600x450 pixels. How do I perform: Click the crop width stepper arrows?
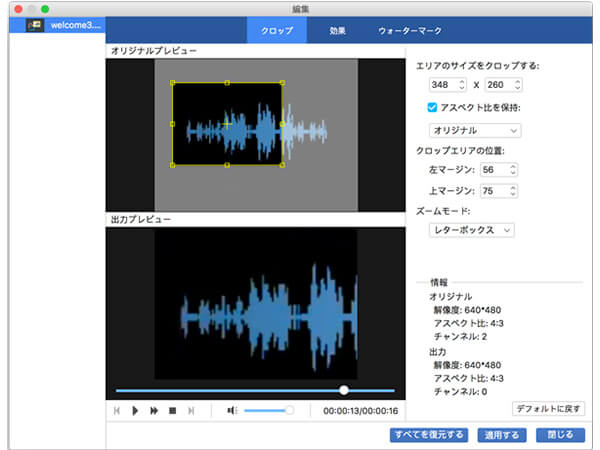point(462,85)
